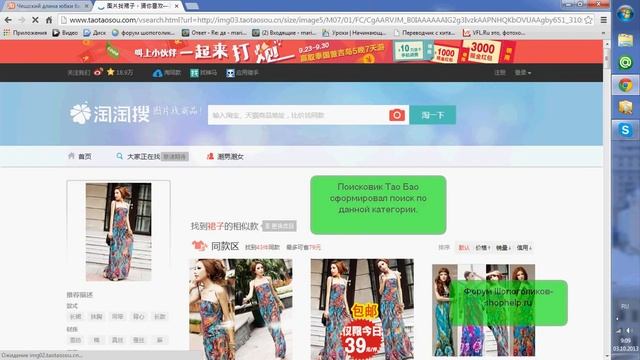The image size is (640, 360).
Task: Click the greyed-out forward arrow
Action: pyautogui.click(x=22, y=20)
